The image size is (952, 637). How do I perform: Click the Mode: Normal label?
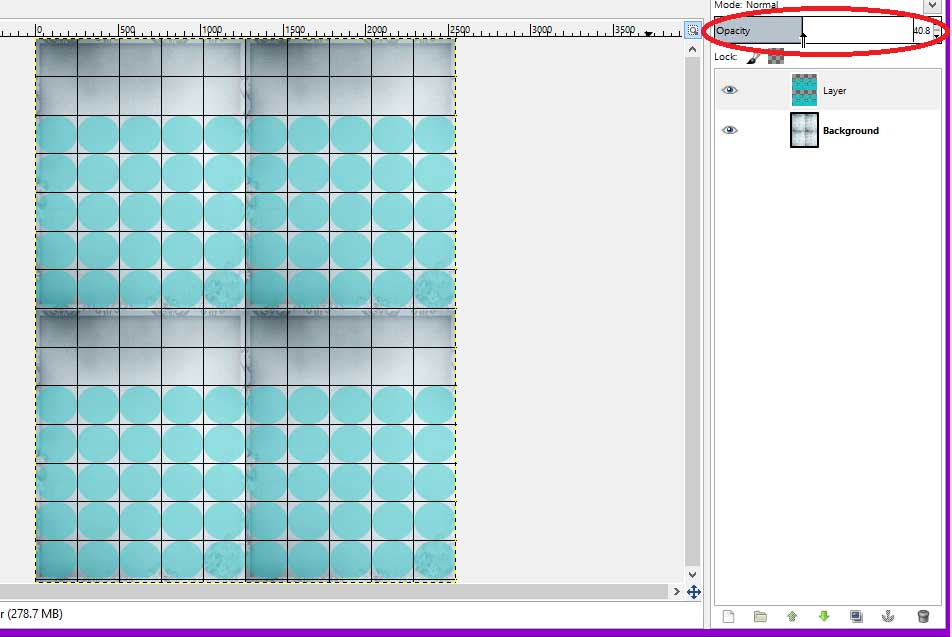pos(746,5)
